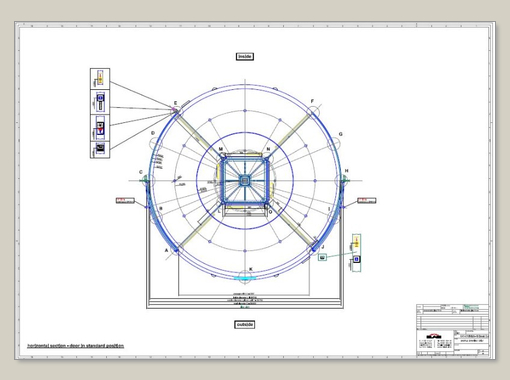Click the central square hub of the door
This screenshot has width=510, height=380.
[245, 181]
